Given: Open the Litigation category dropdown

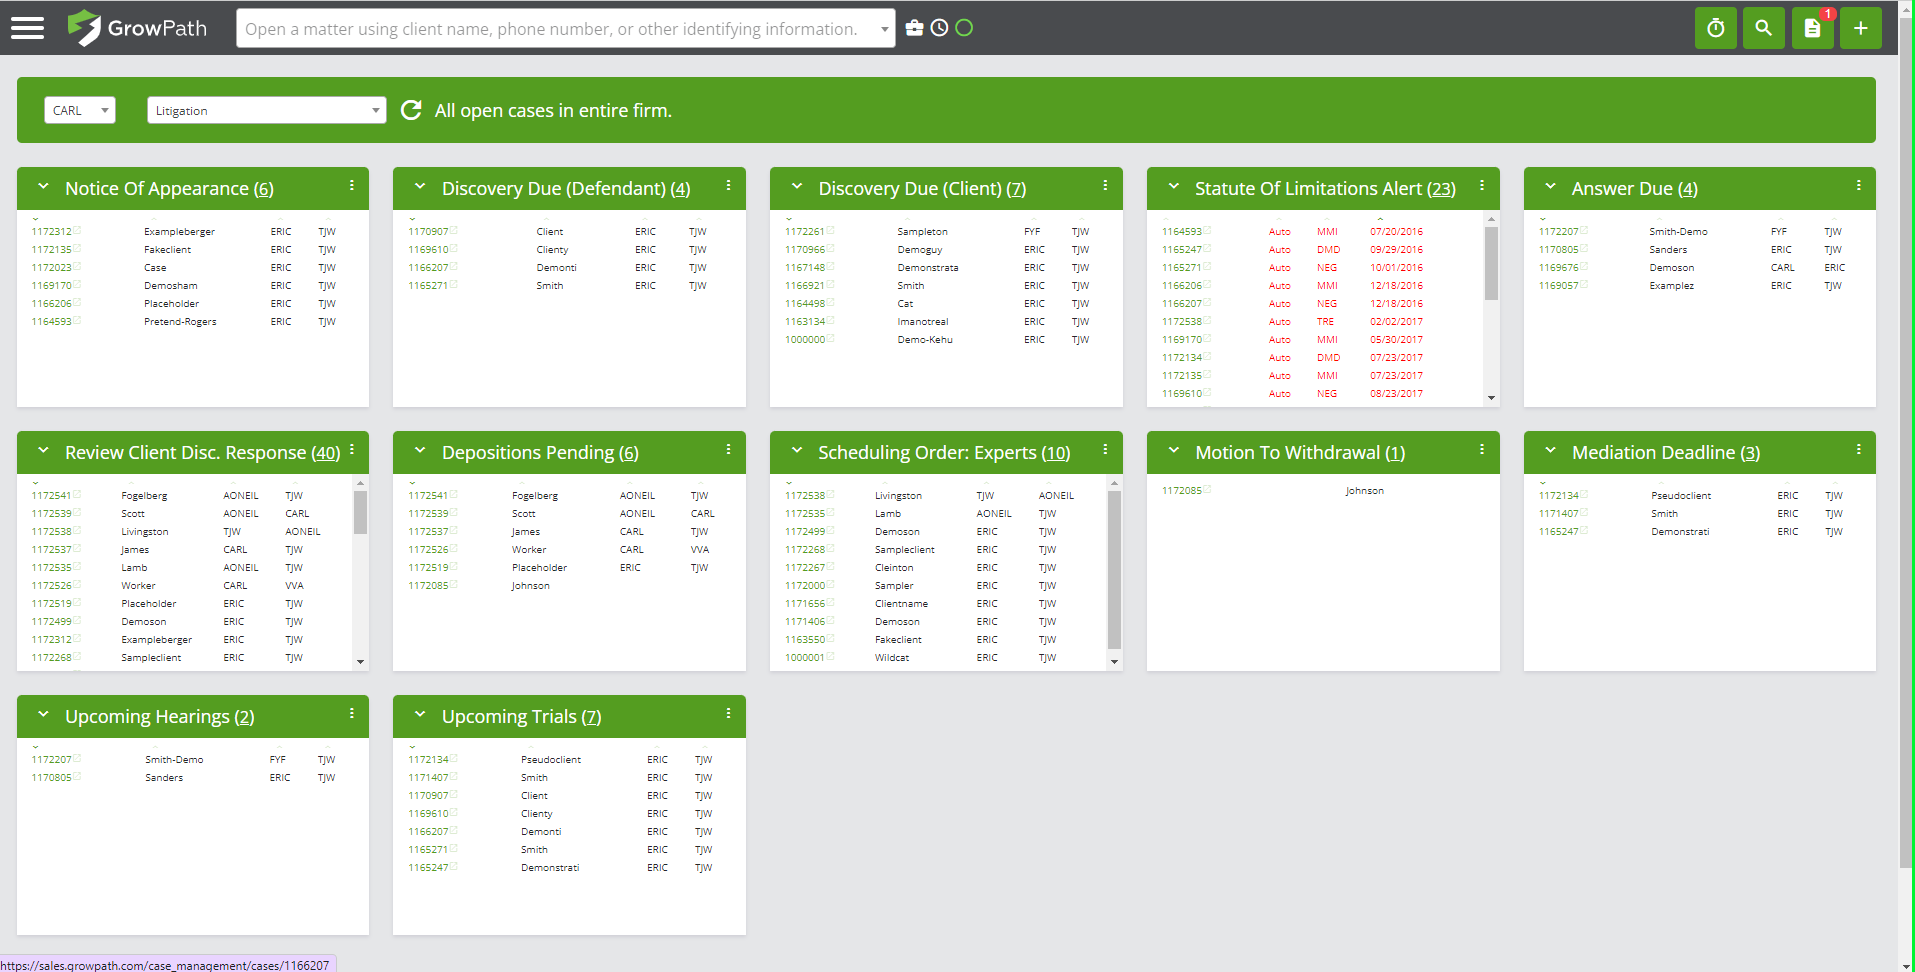Looking at the screenshot, I should (x=266, y=110).
